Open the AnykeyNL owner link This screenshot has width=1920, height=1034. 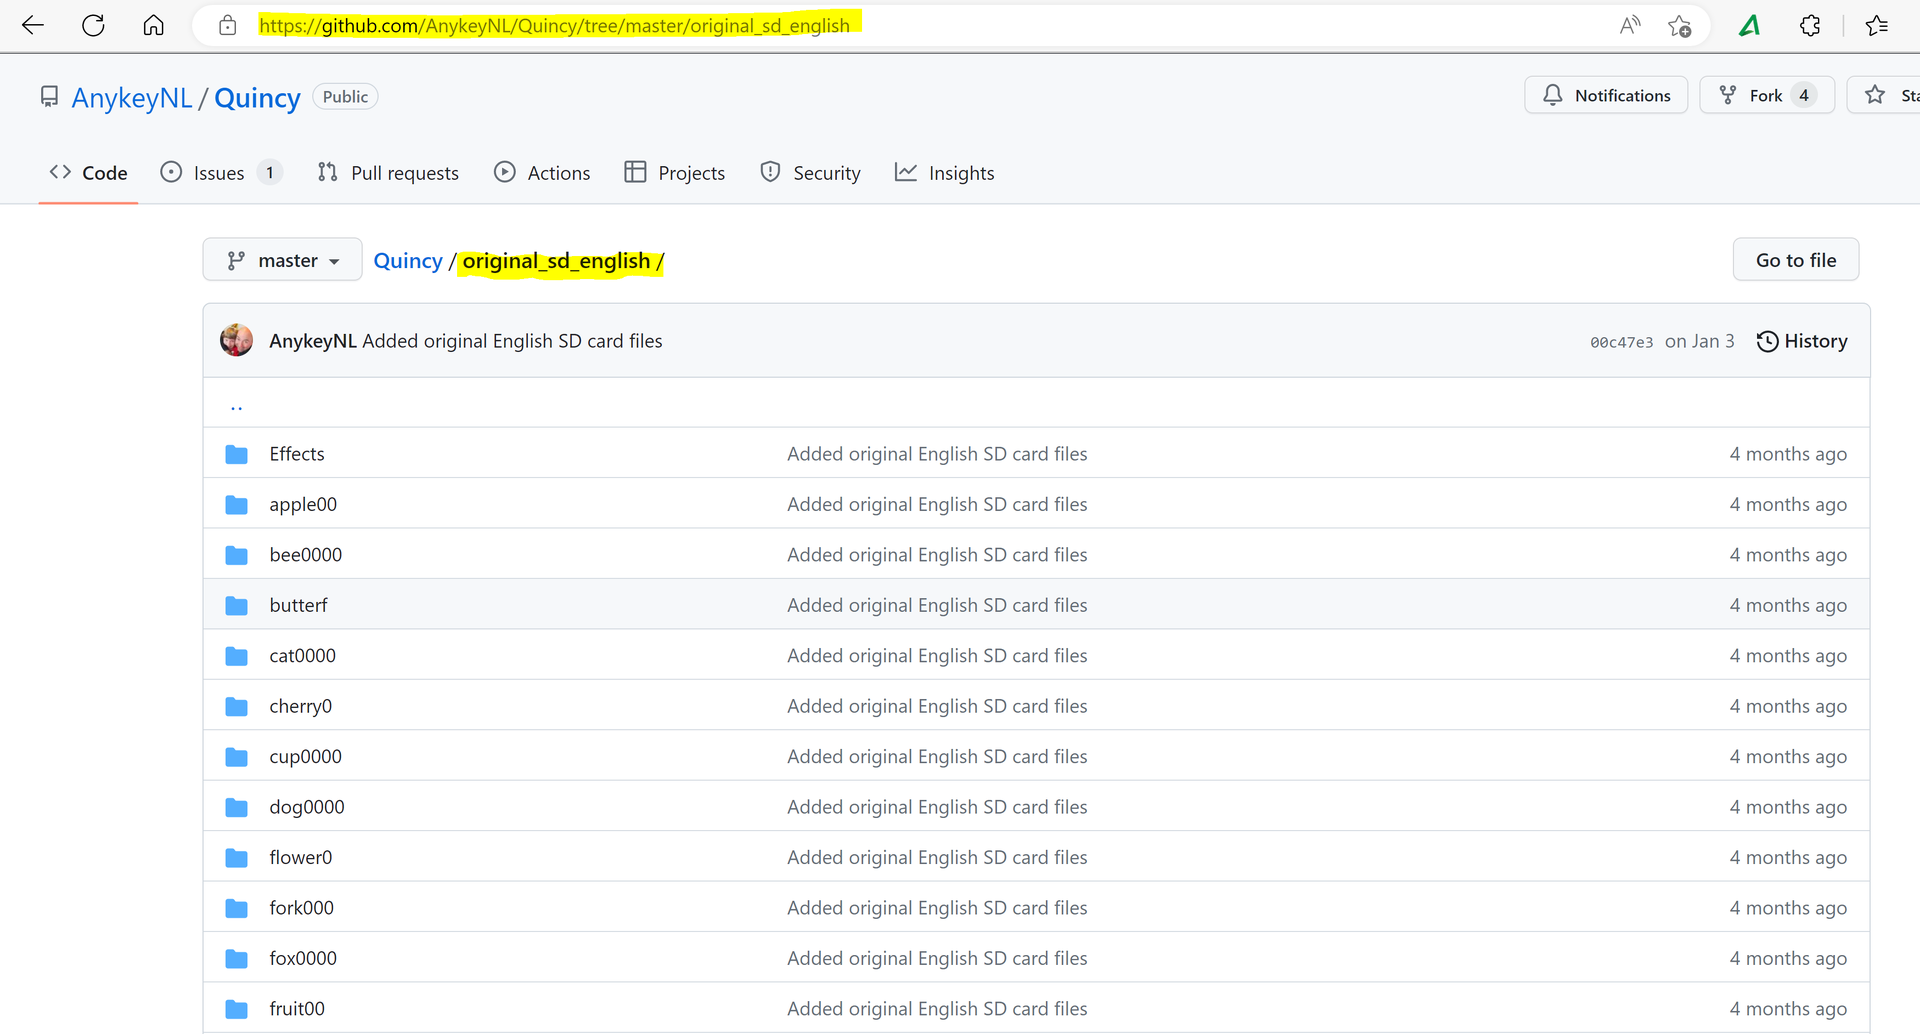click(x=132, y=97)
